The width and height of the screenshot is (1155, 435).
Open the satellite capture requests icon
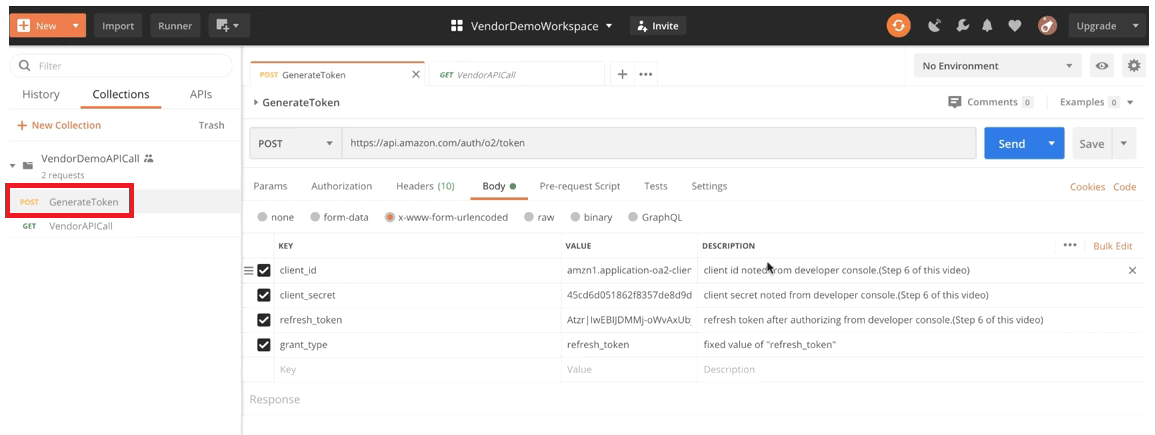click(x=935, y=26)
